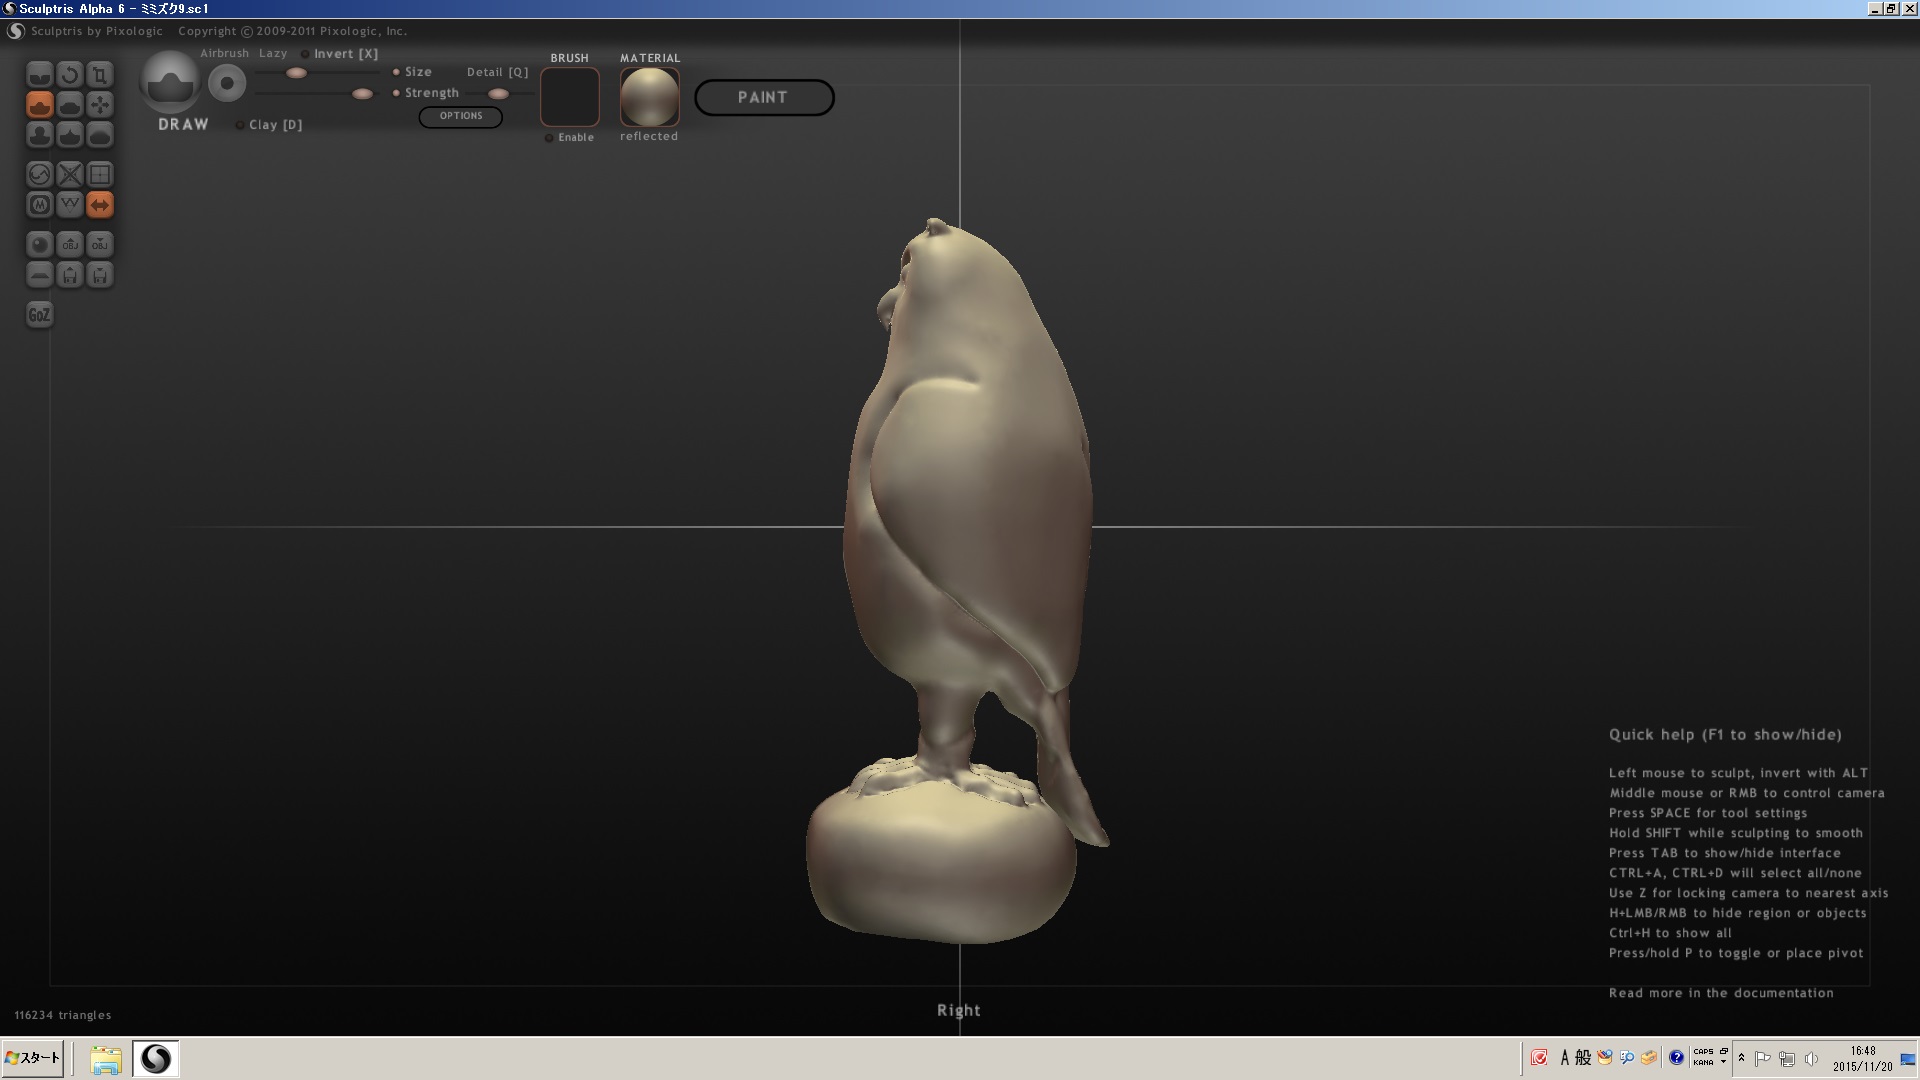Screen dimensions: 1920x1080
Task: Click the Export OBJ icon
Action: 99,245
